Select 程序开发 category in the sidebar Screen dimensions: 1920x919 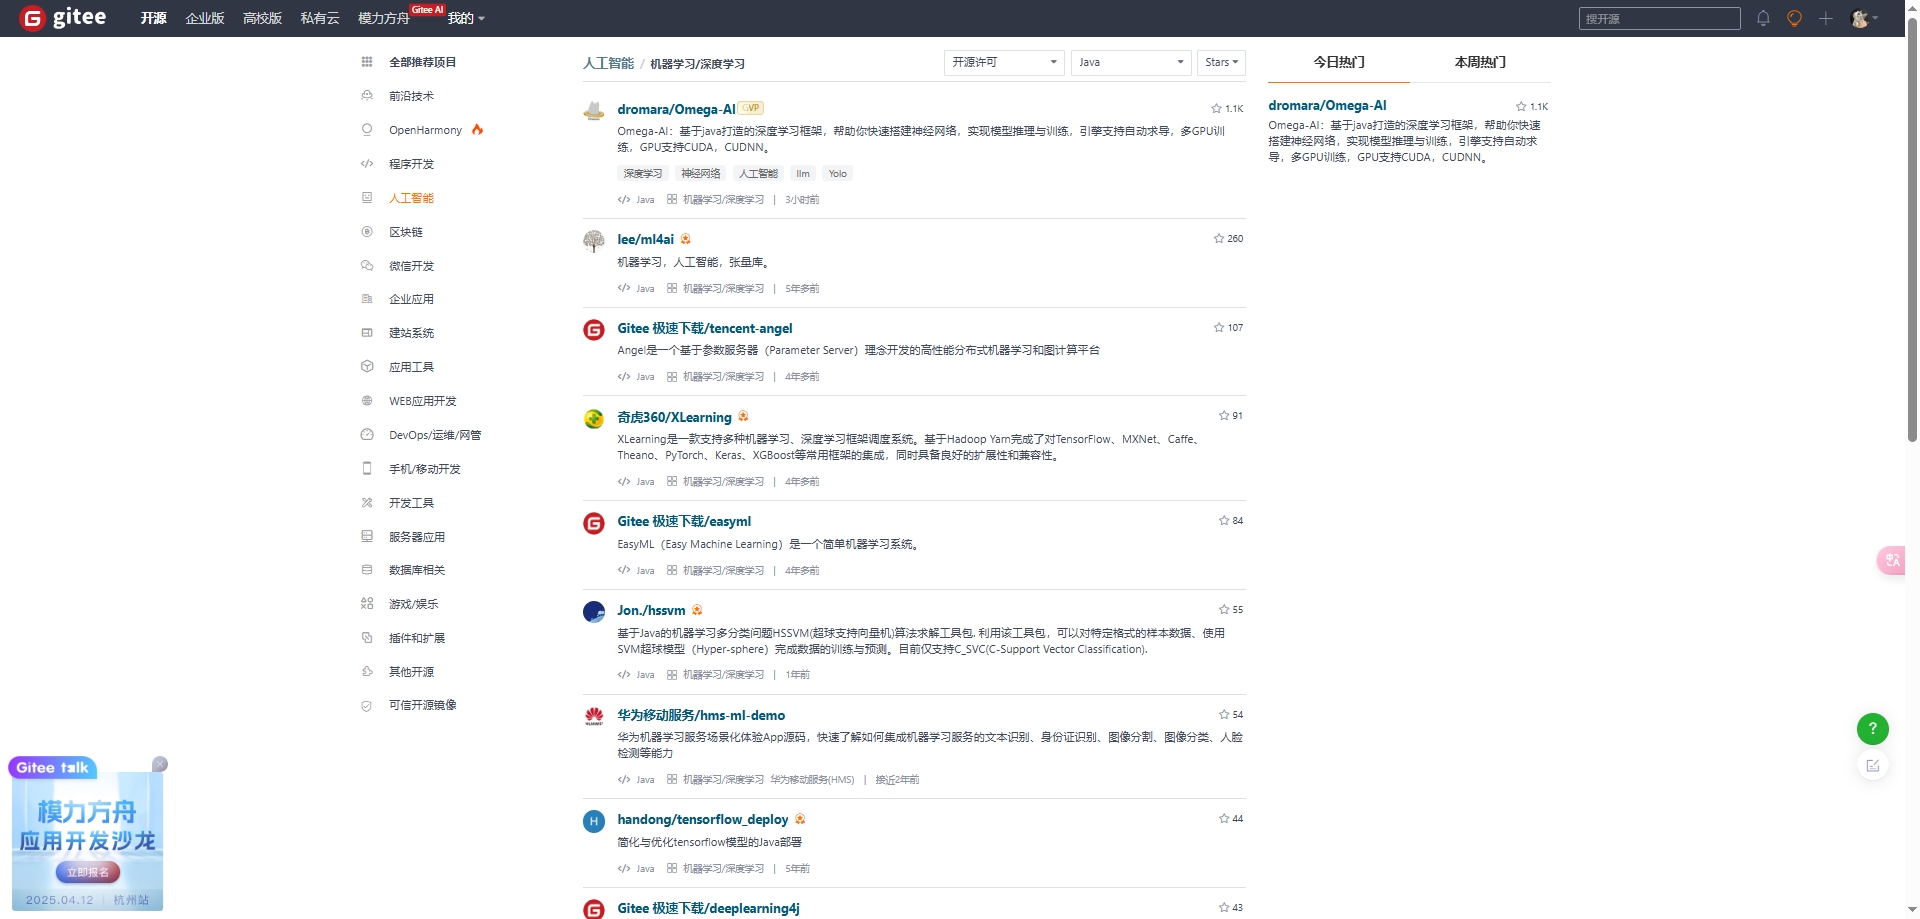[411, 164]
